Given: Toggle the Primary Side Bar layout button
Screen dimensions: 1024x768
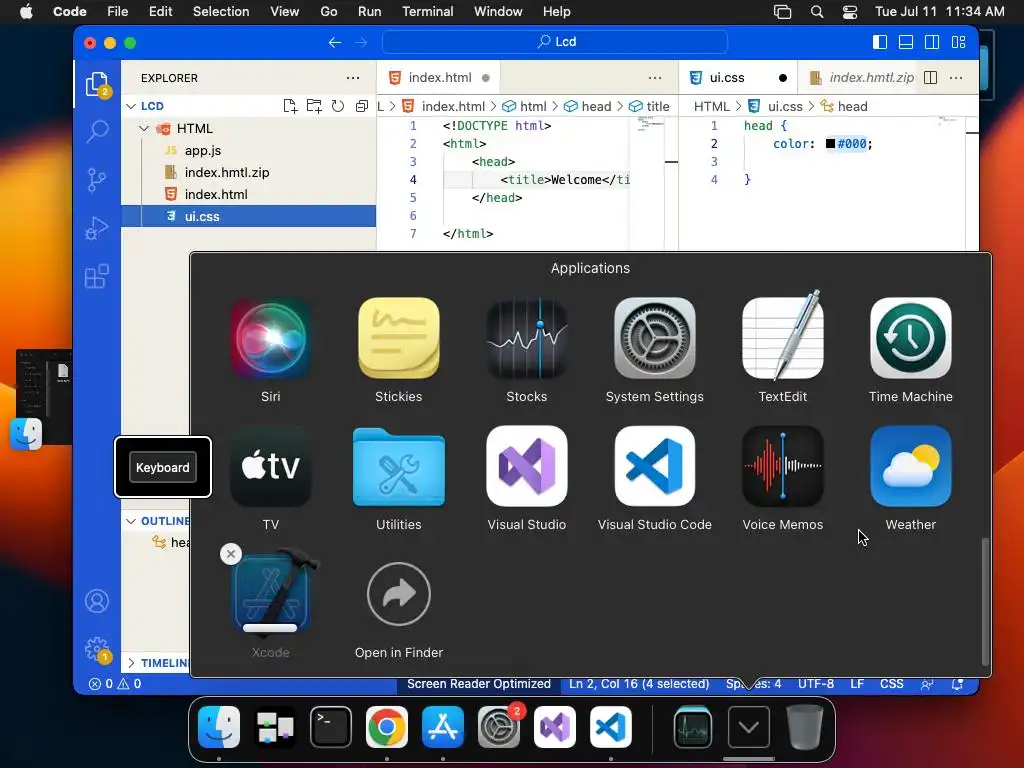Looking at the screenshot, I should (x=880, y=42).
